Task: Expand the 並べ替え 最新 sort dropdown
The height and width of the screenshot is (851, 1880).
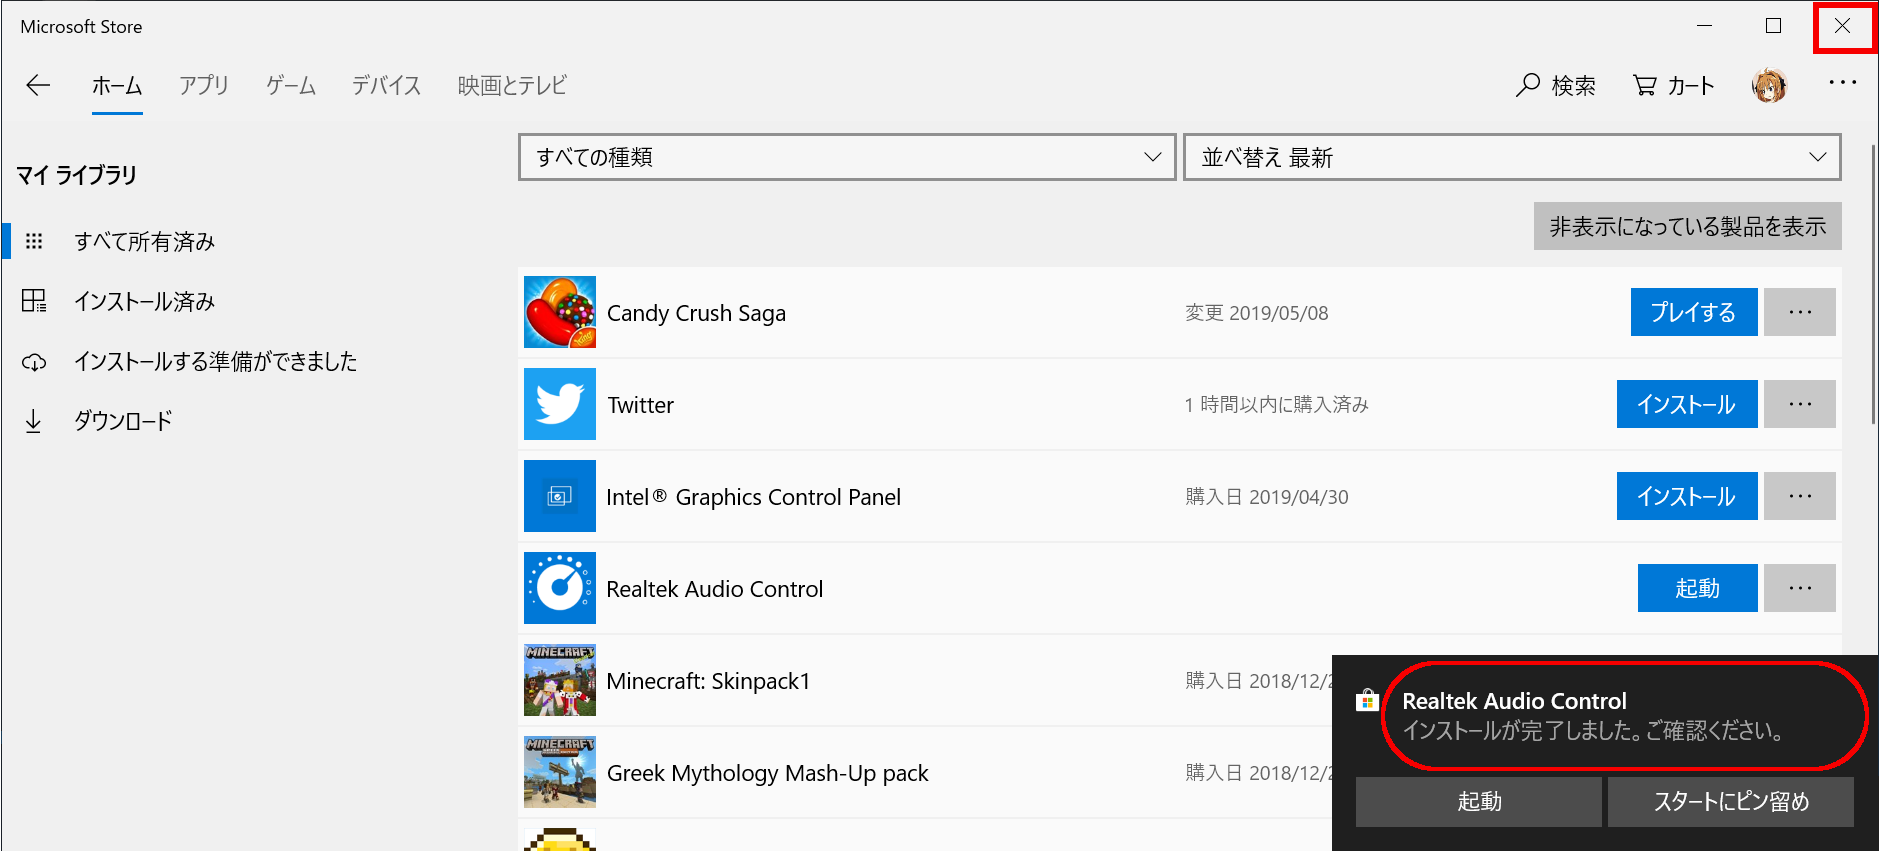Action: click(x=1512, y=157)
